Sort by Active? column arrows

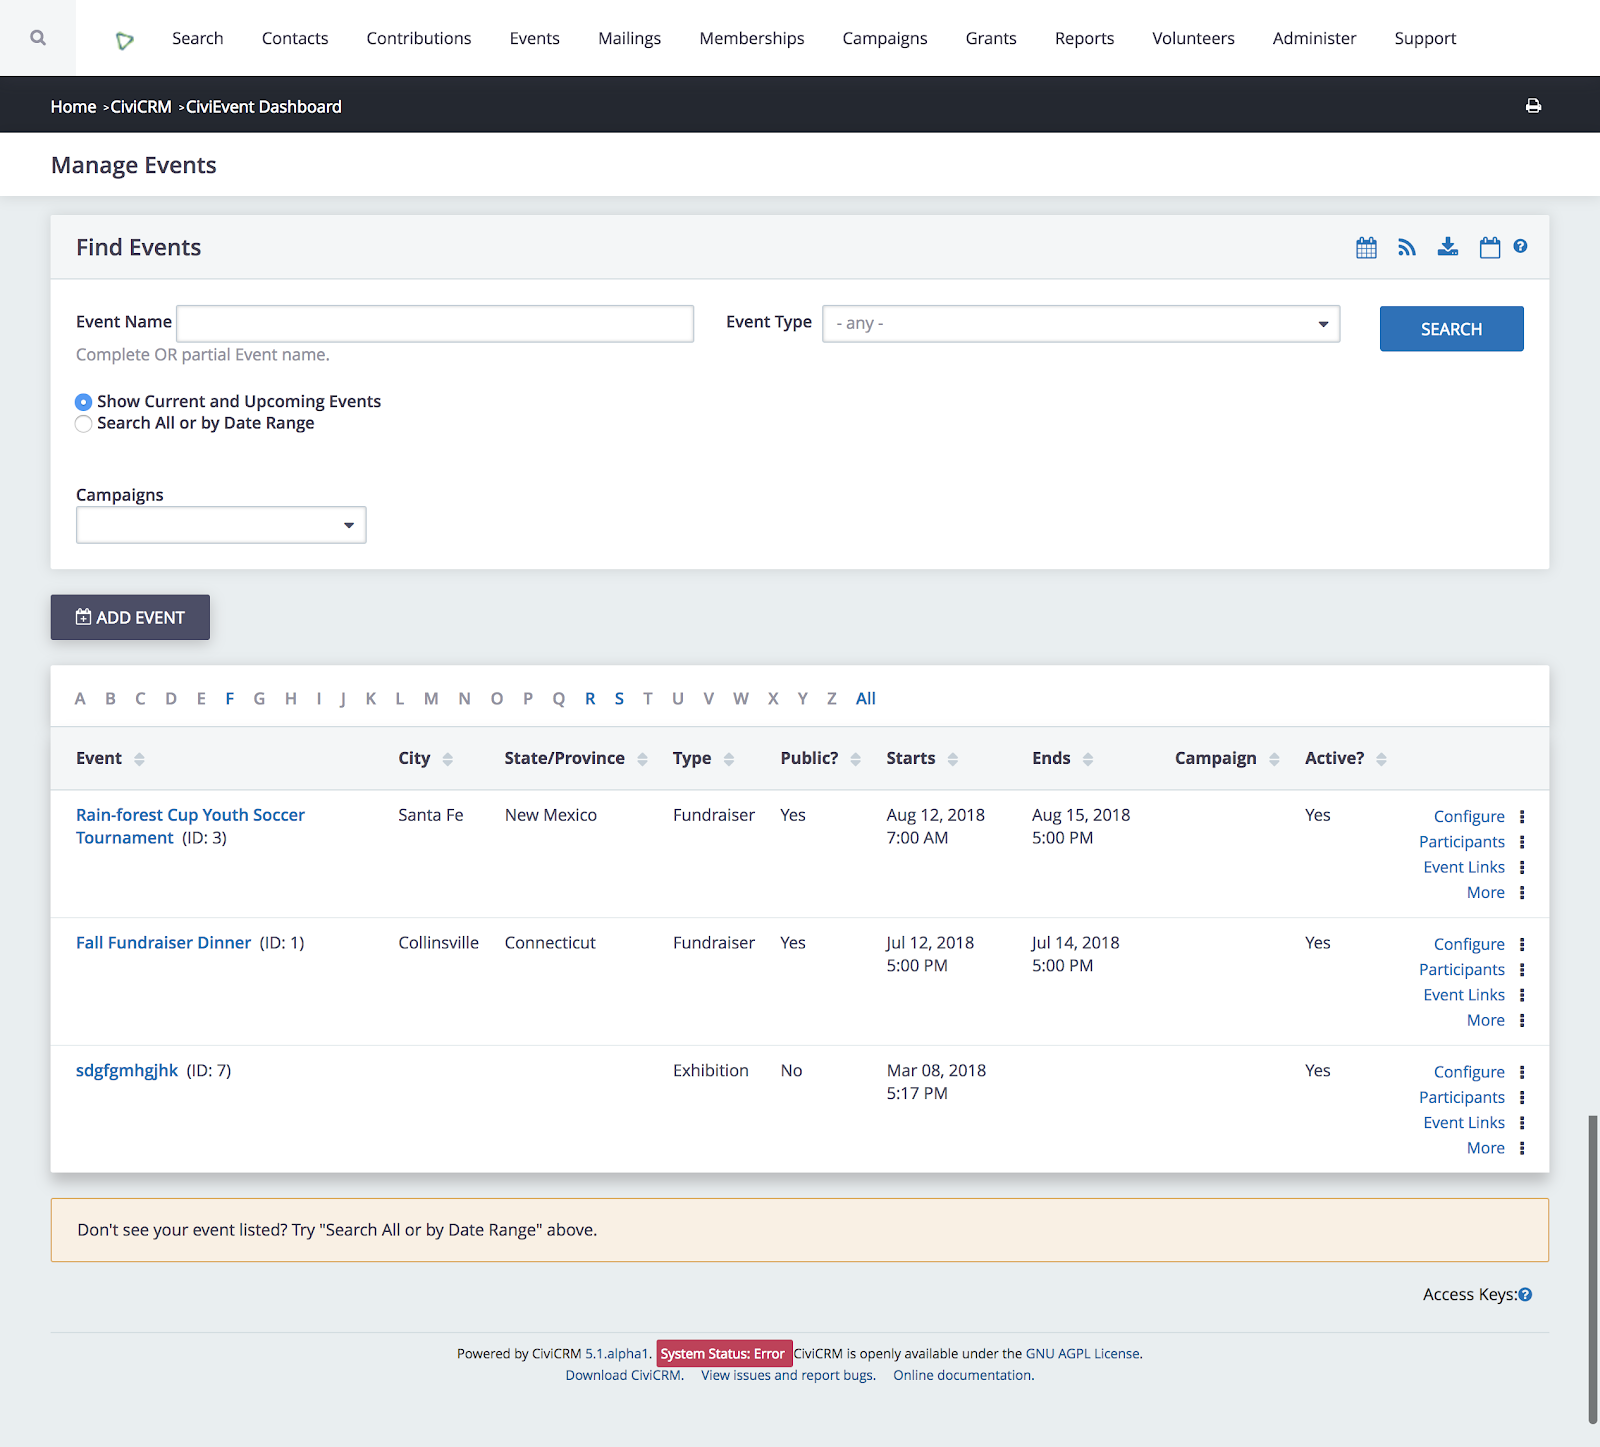(x=1381, y=759)
